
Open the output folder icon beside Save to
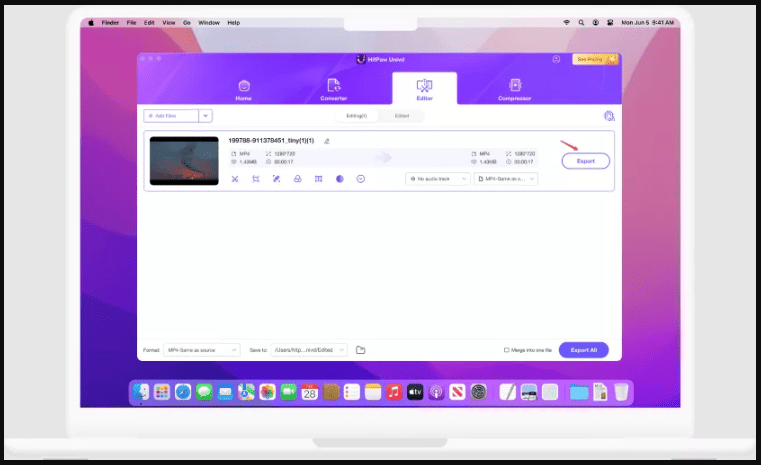[x=361, y=350]
